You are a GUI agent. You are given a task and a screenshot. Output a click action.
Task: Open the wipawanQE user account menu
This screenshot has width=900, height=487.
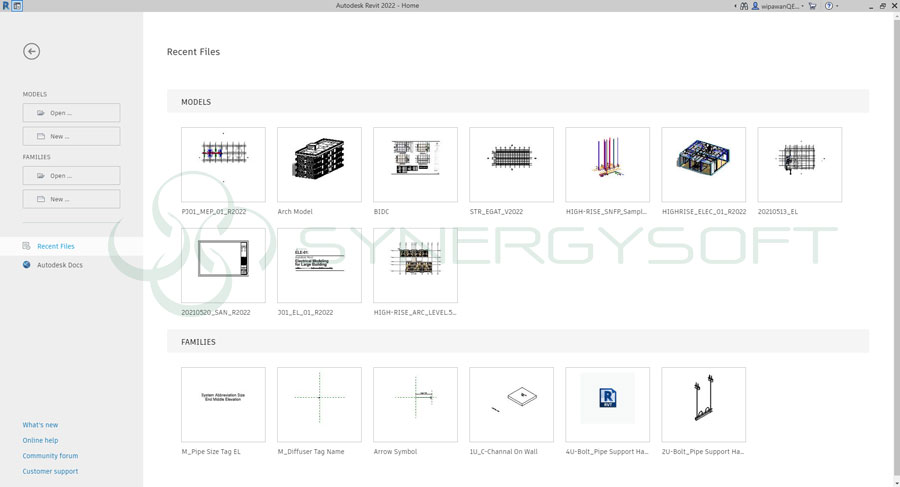777,6
